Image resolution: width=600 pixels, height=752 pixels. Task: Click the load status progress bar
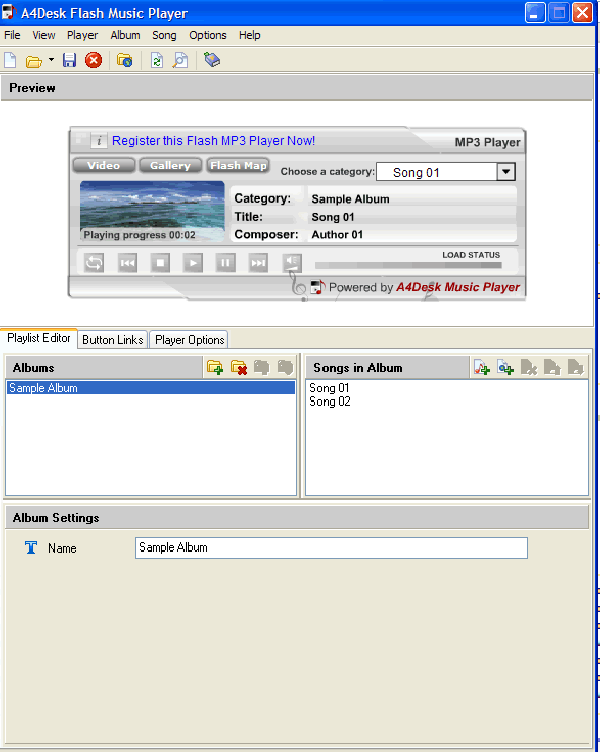(408, 265)
